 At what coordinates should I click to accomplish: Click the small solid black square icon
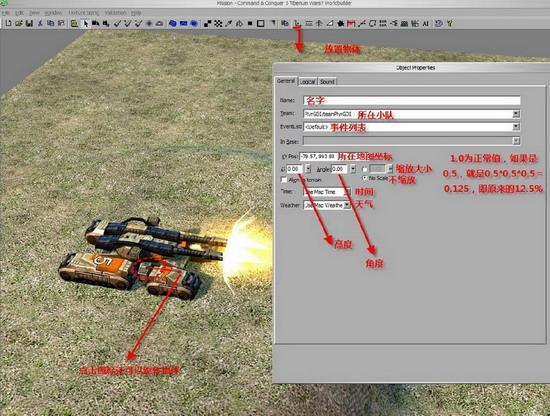tap(250, 24)
